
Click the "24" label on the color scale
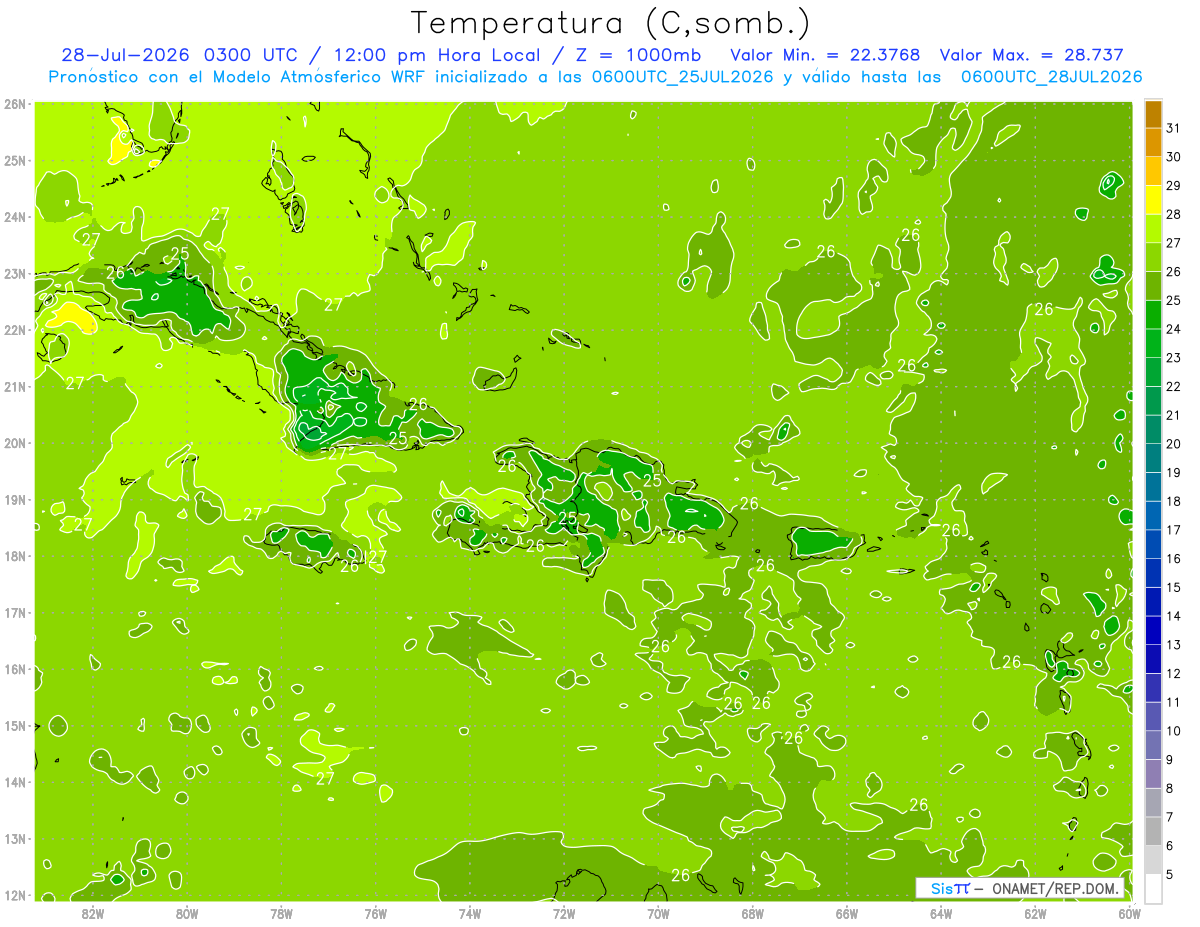pos(1174,329)
